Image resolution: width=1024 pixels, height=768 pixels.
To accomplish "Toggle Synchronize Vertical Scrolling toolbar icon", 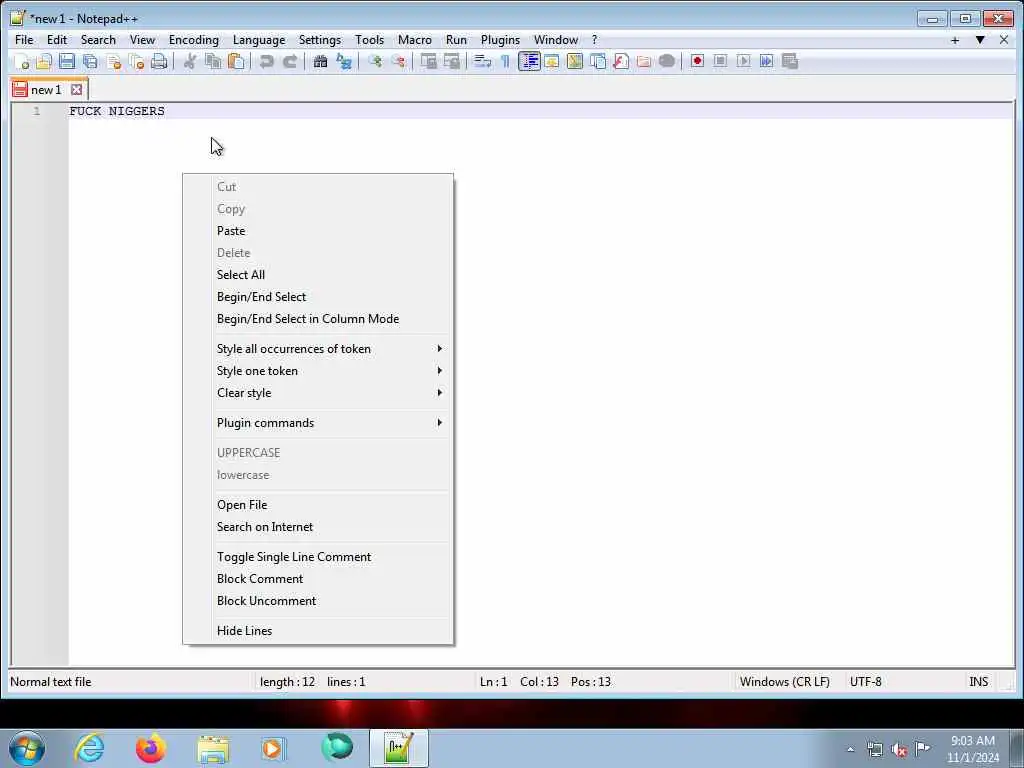I will pyautogui.click(x=428, y=61).
